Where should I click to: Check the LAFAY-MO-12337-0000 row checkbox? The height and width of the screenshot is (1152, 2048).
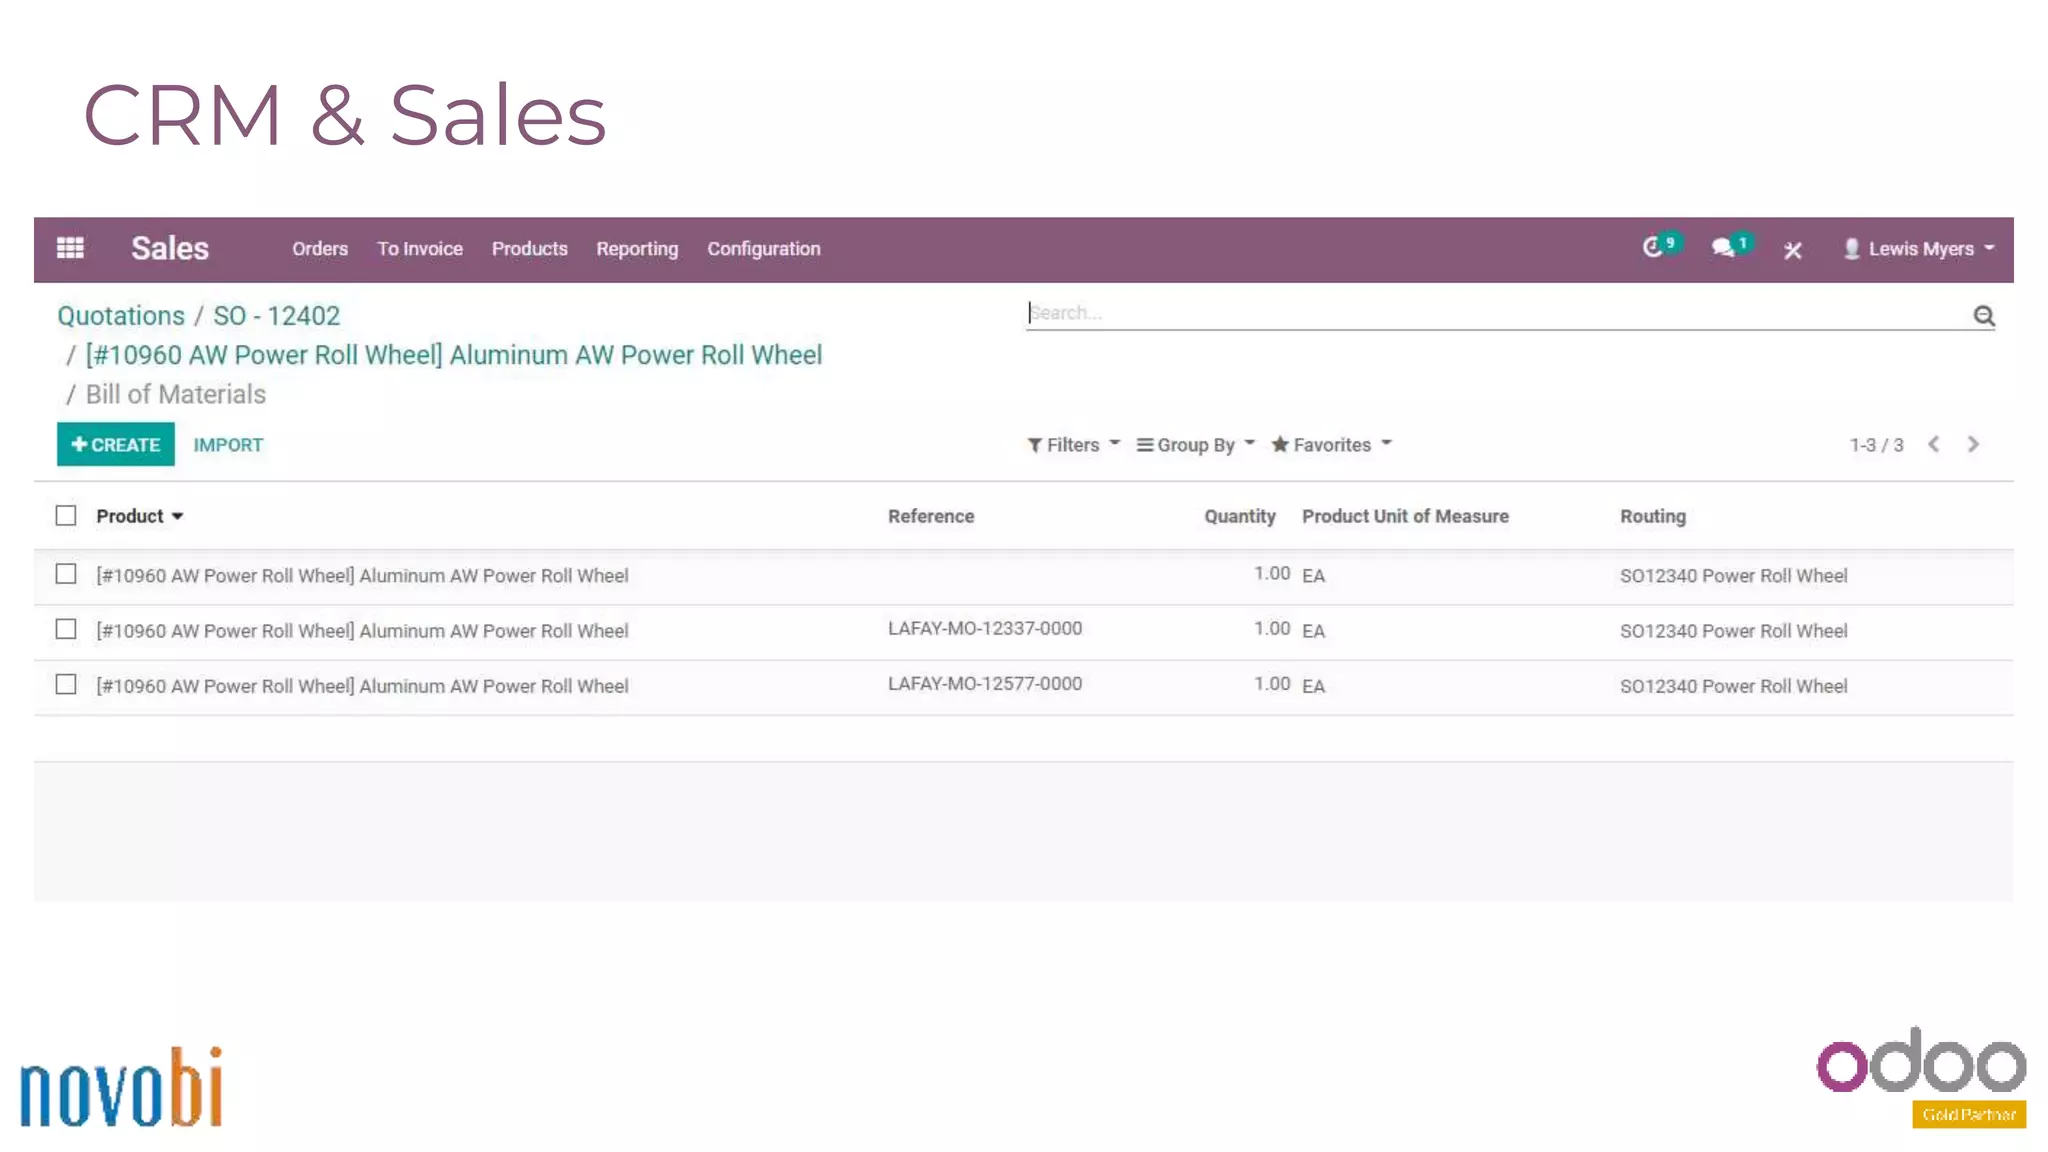(x=66, y=629)
